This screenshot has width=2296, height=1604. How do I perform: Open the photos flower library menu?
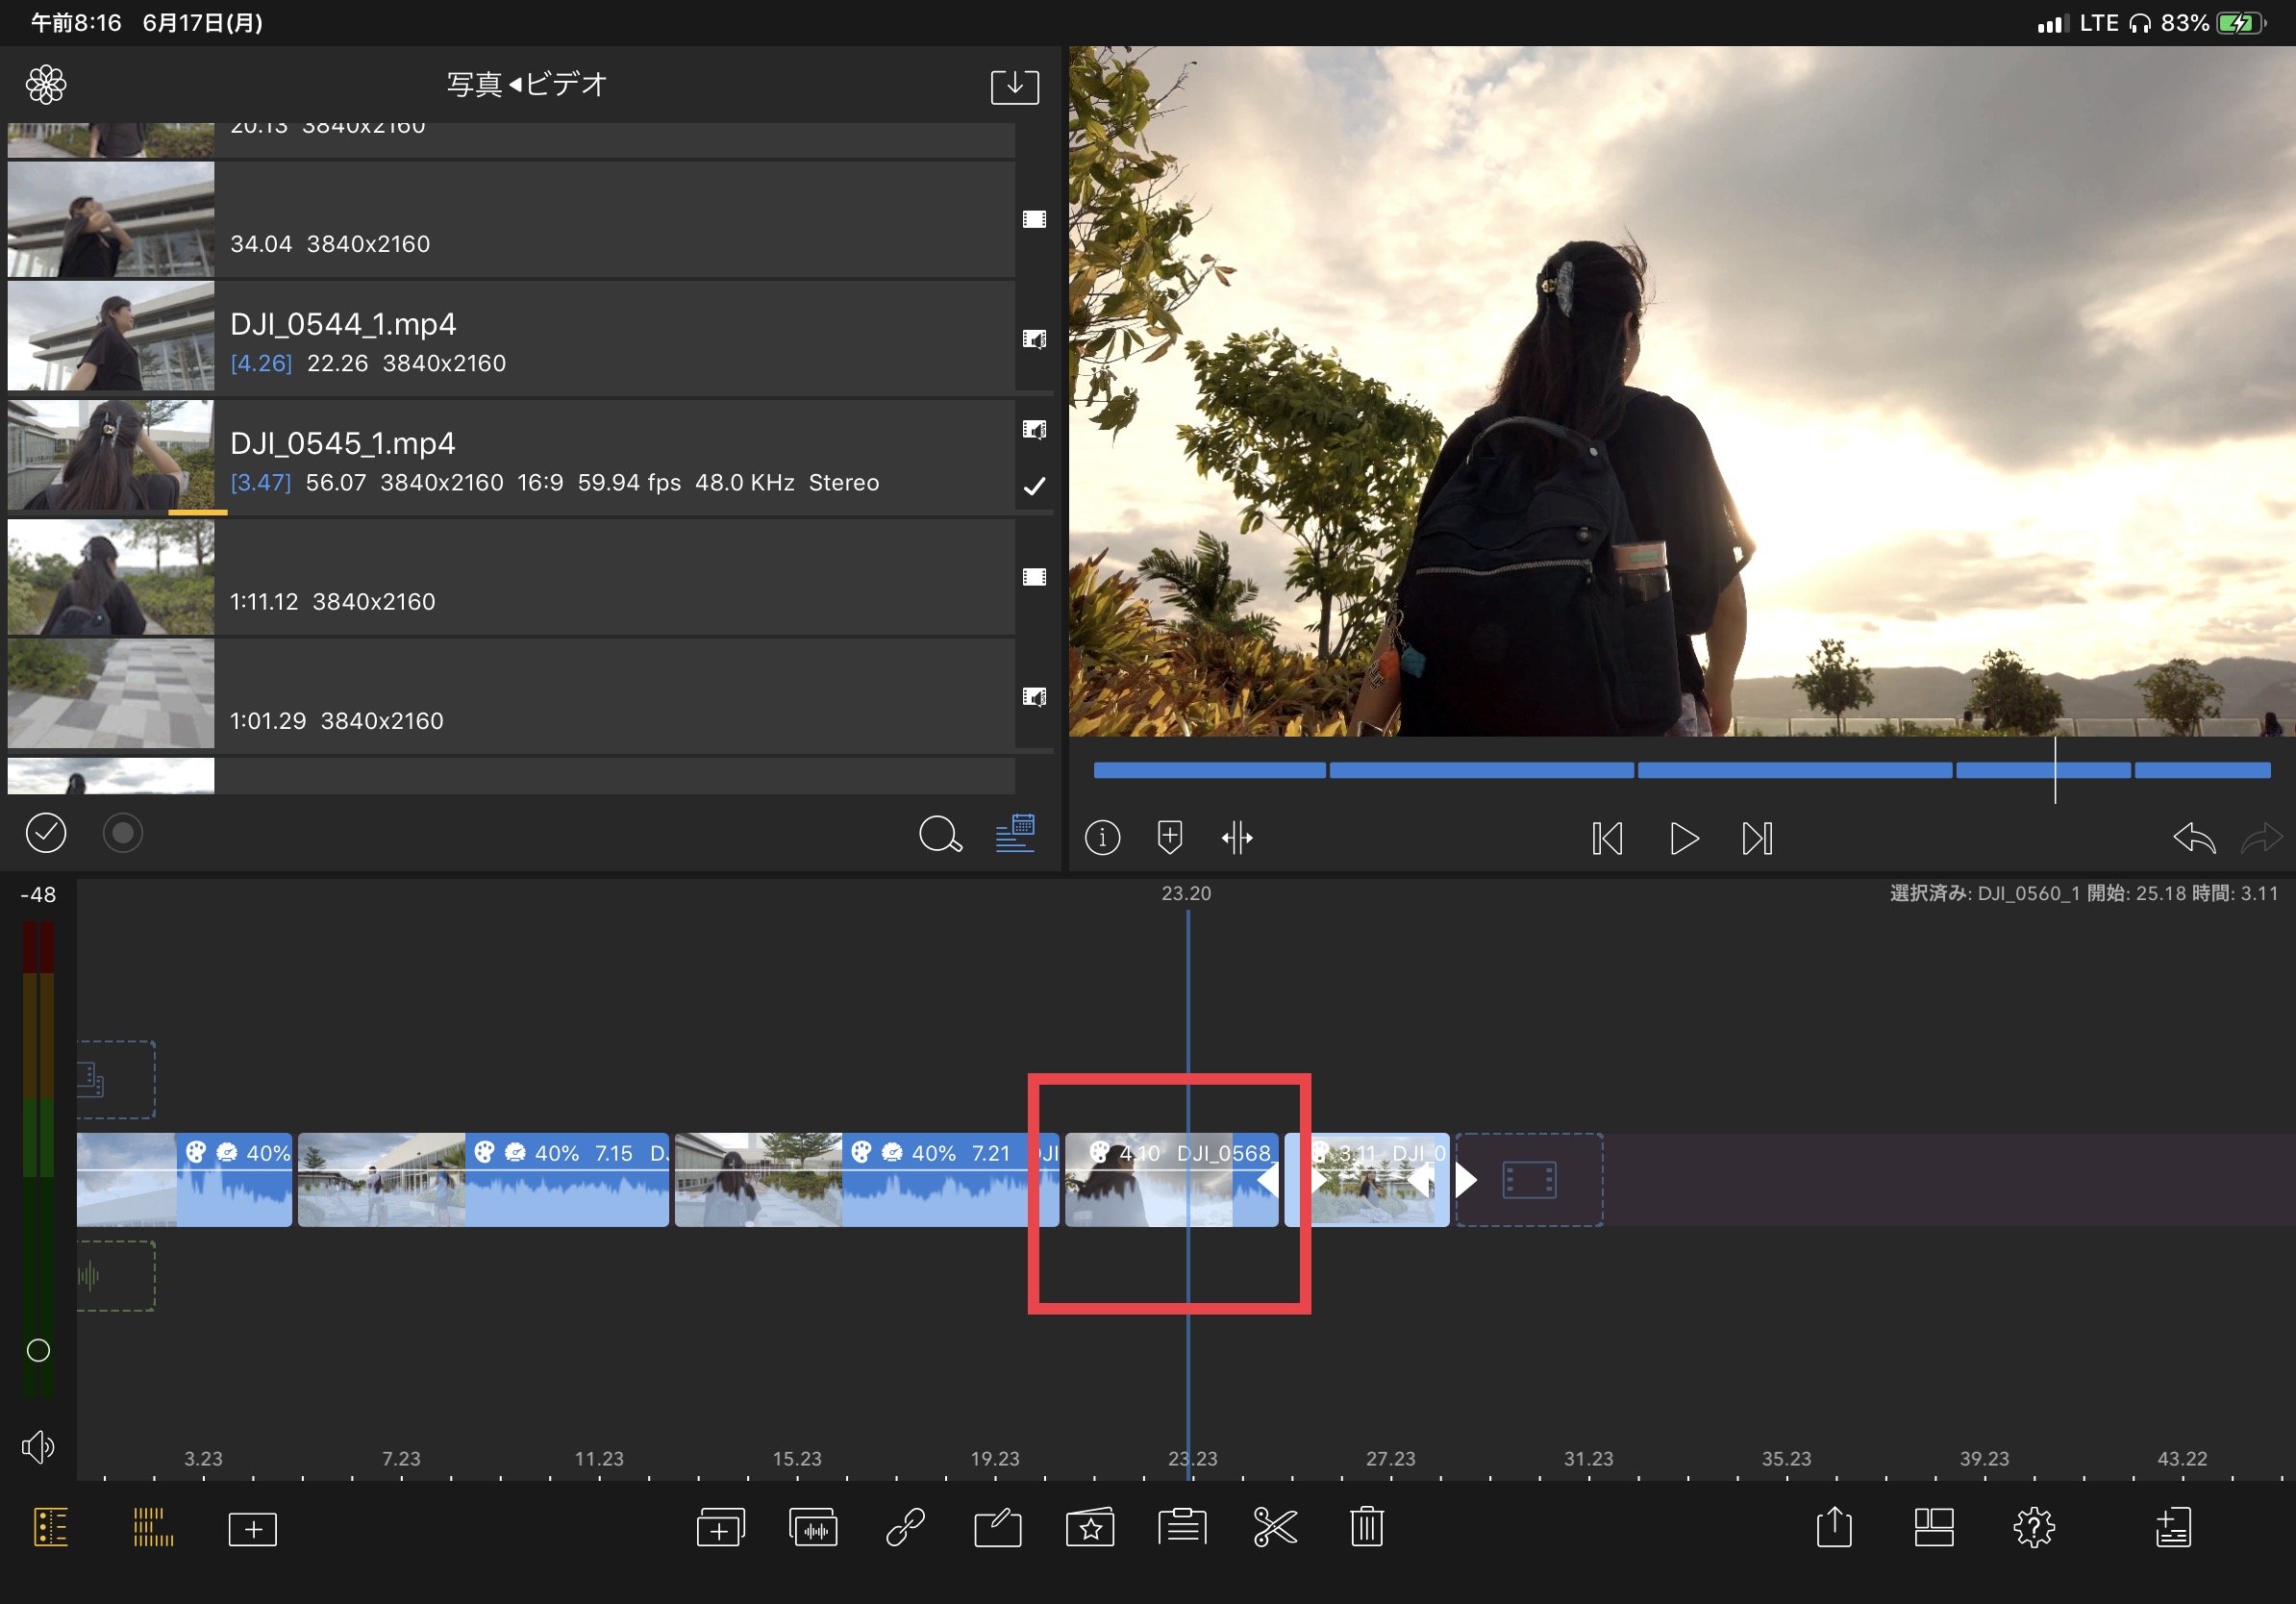pyautogui.click(x=46, y=85)
